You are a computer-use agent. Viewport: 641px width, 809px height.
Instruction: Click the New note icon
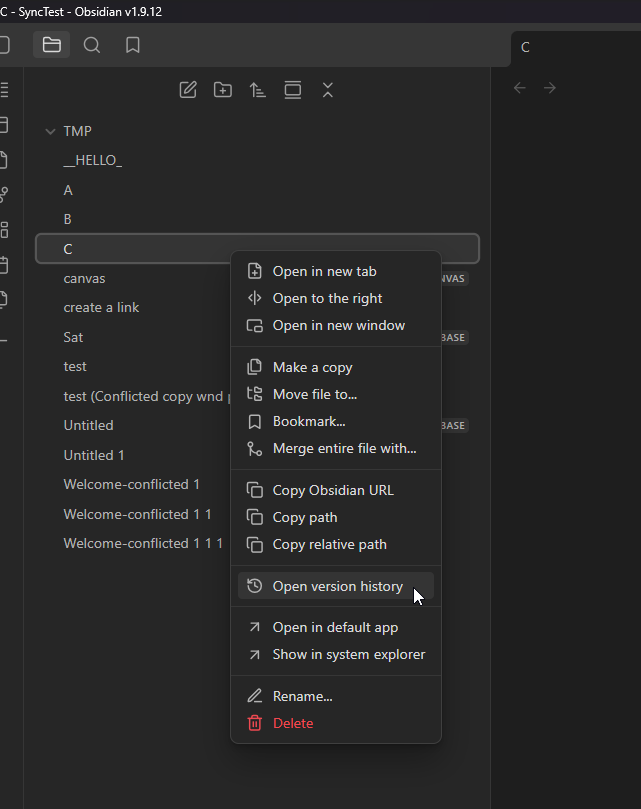click(x=188, y=90)
